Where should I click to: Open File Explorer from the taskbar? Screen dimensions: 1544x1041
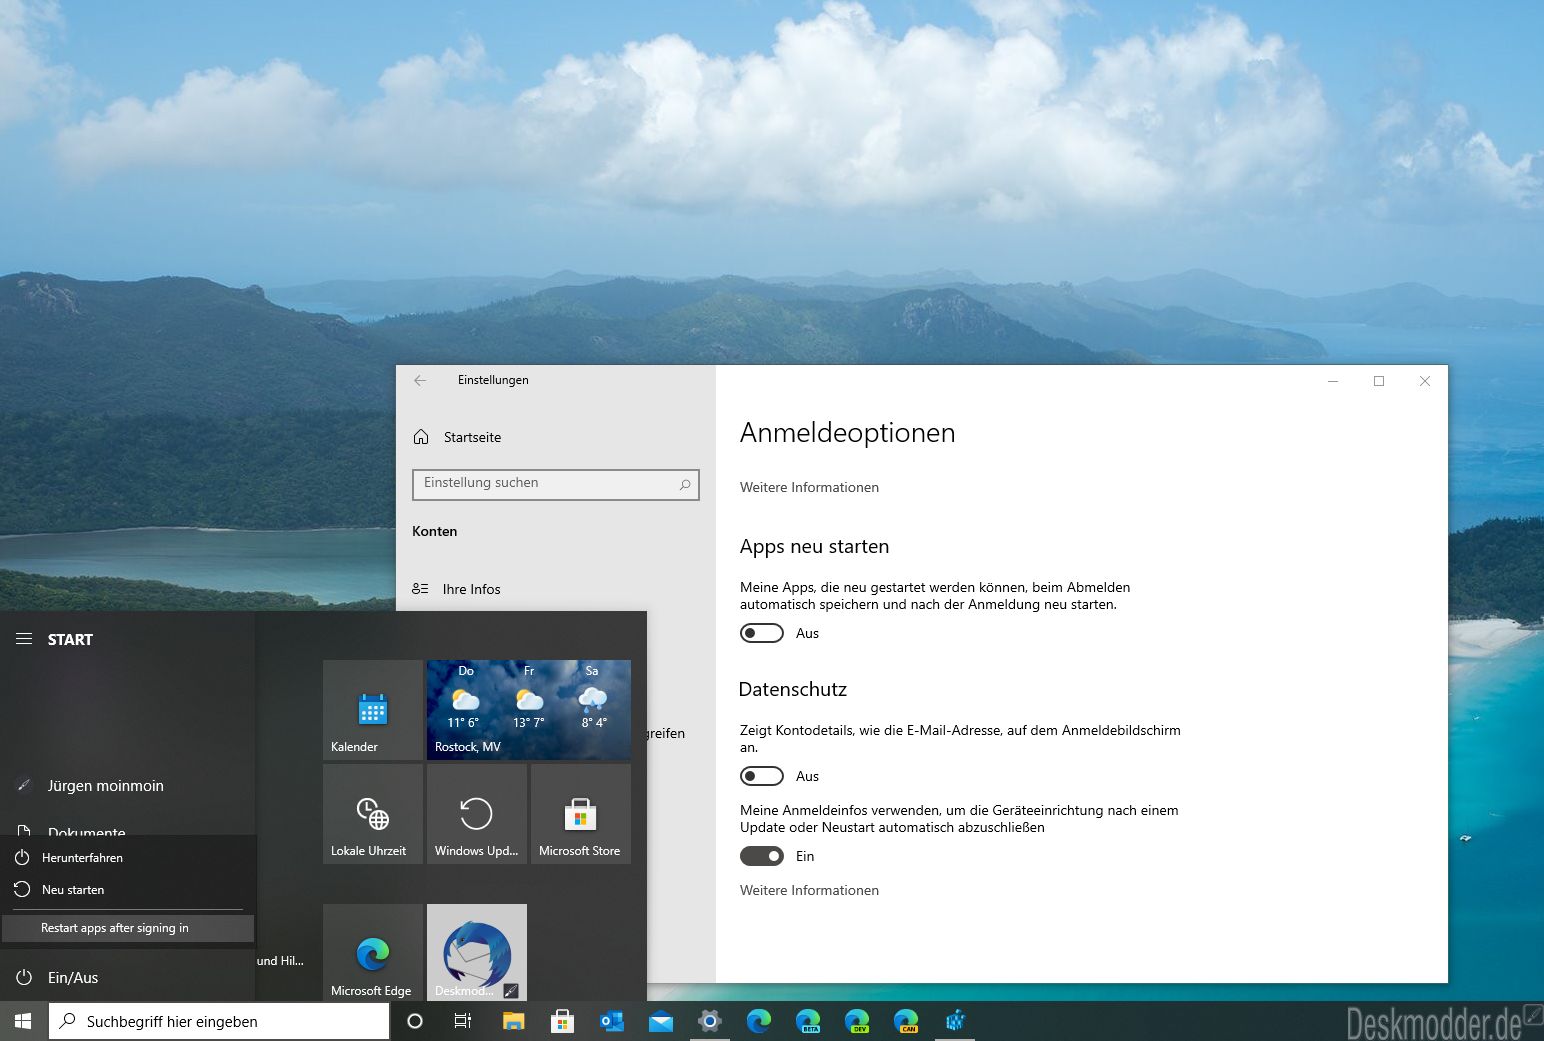(x=513, y=1021)
